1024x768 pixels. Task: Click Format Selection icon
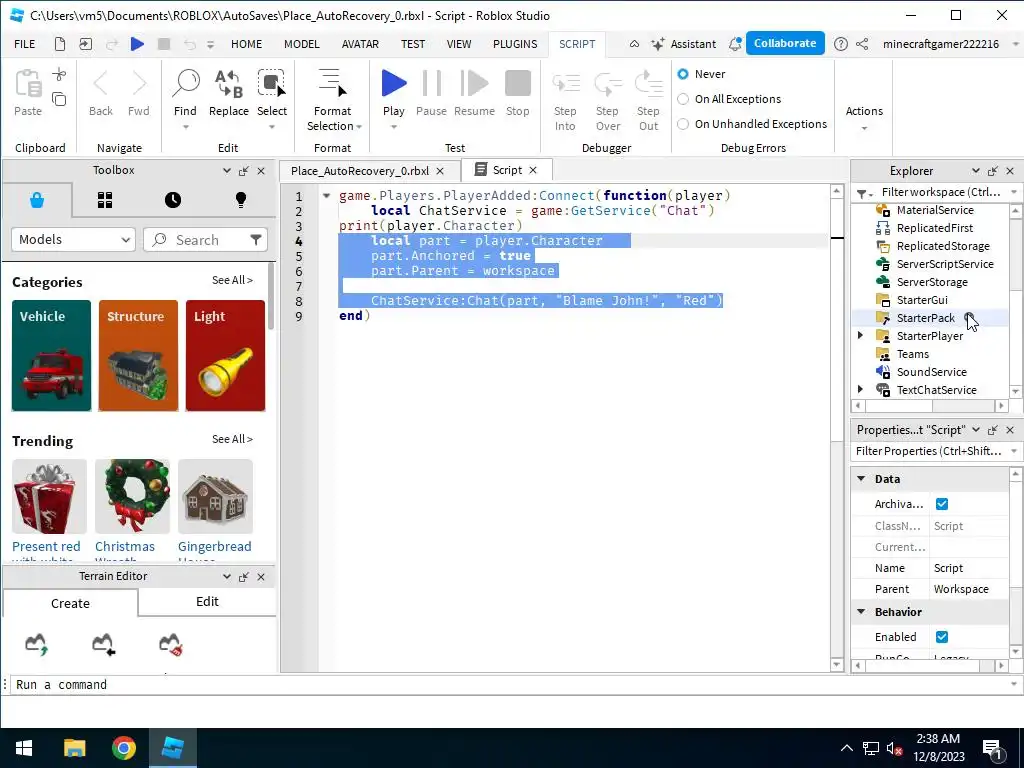coord(332,84)
